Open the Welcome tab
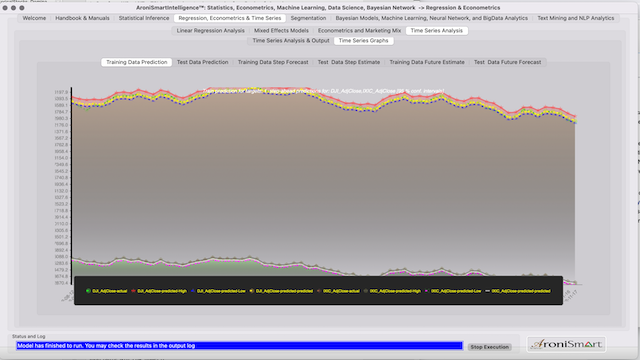This screenshot has width=640, height=360. (x=34, y=18)
